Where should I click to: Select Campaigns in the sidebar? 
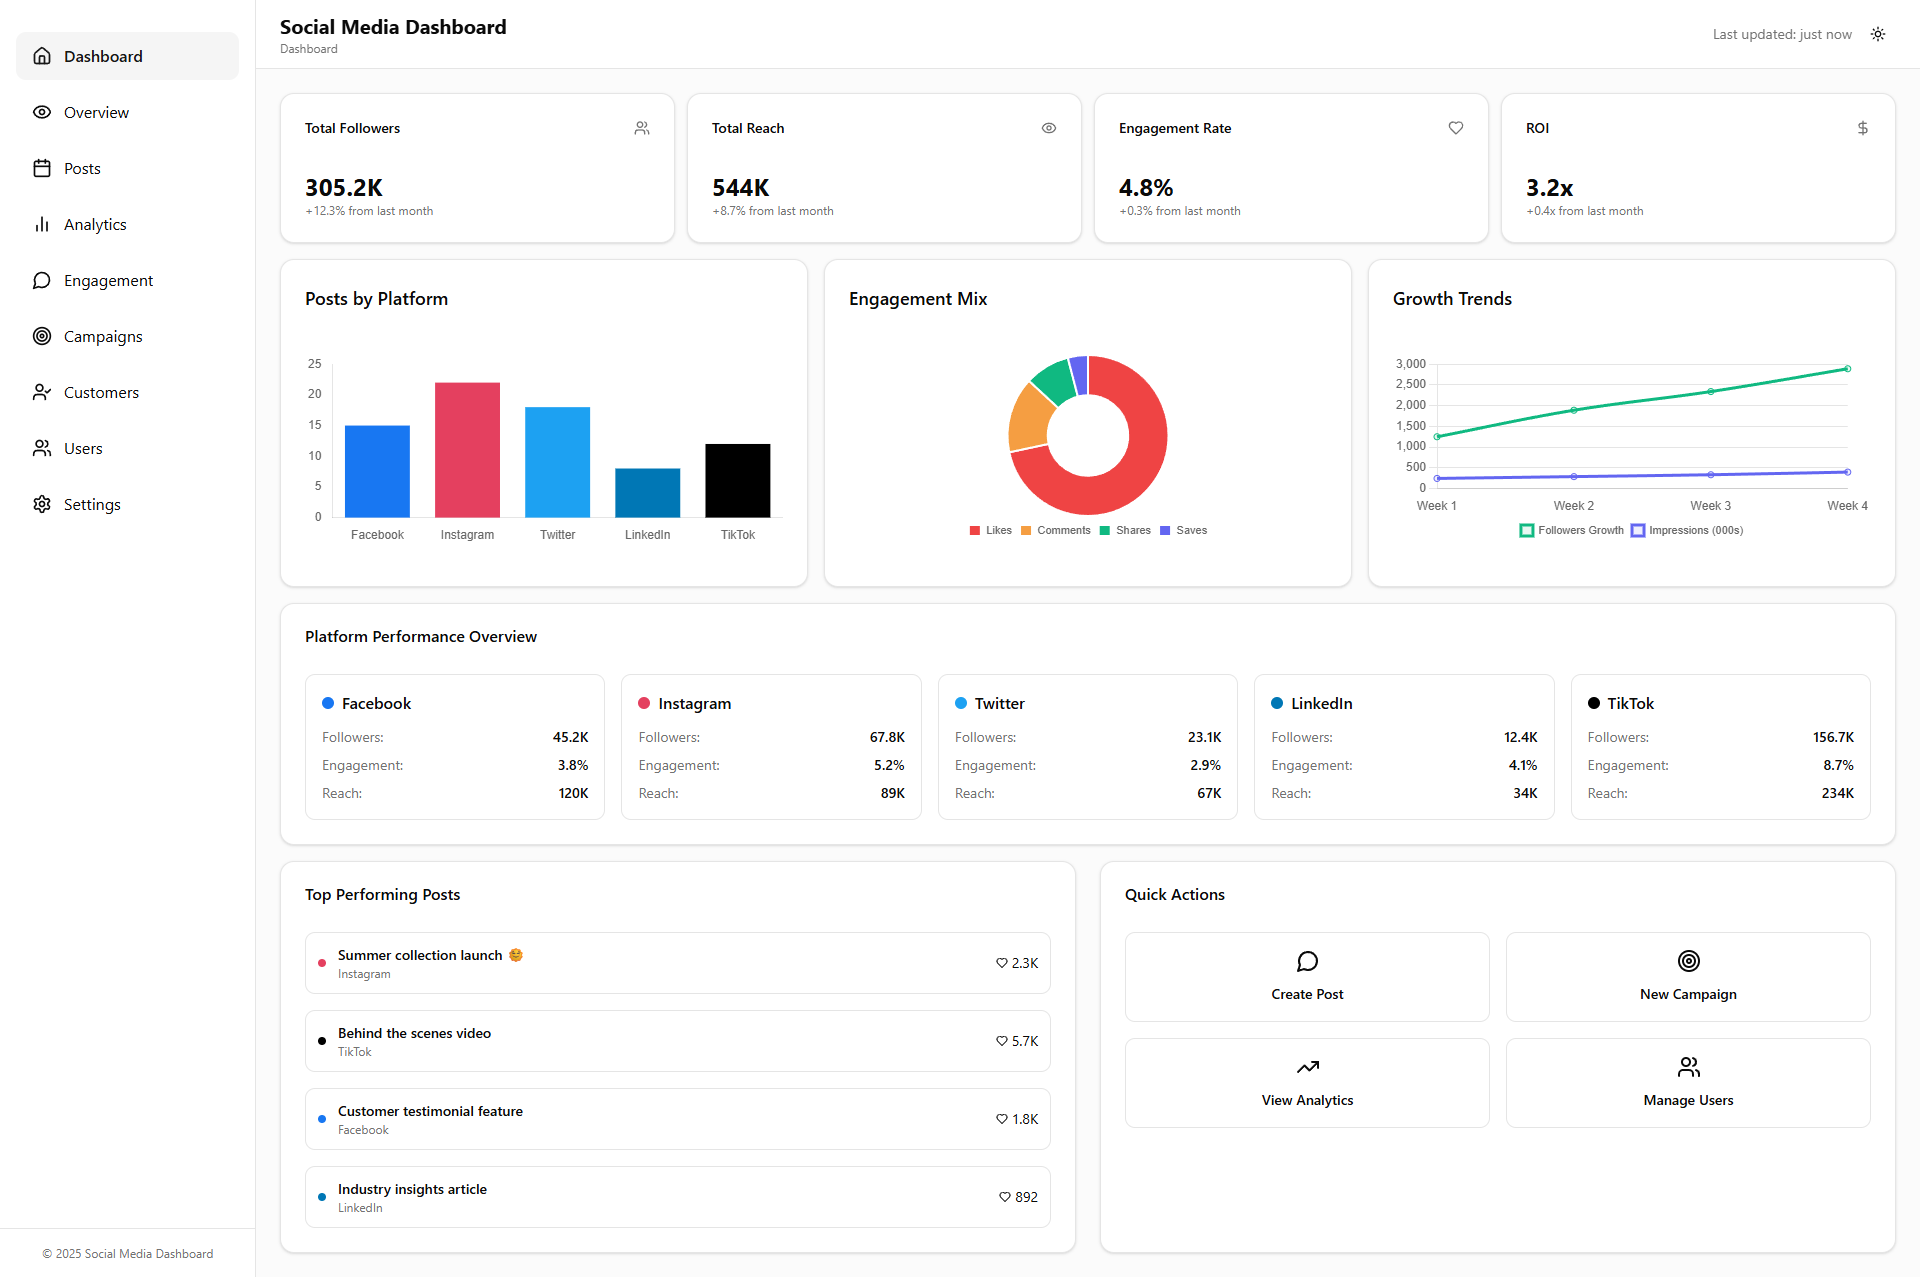tap(127, 336)
